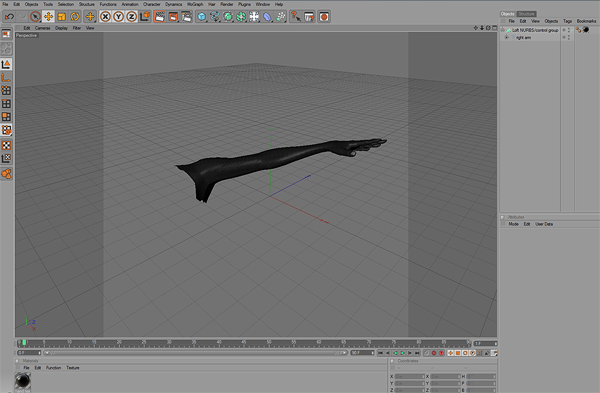Click the Record keyframe red button
This screenshot has width=600, height=393.
pos(434,353)
